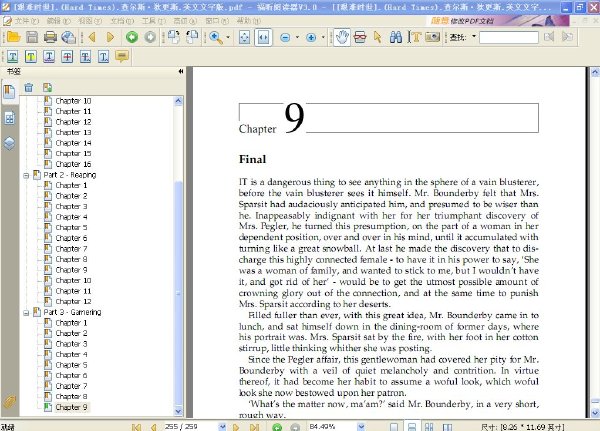Open the Tools menu
Viewport: 600px width, 431px height.
coord(154,21)
